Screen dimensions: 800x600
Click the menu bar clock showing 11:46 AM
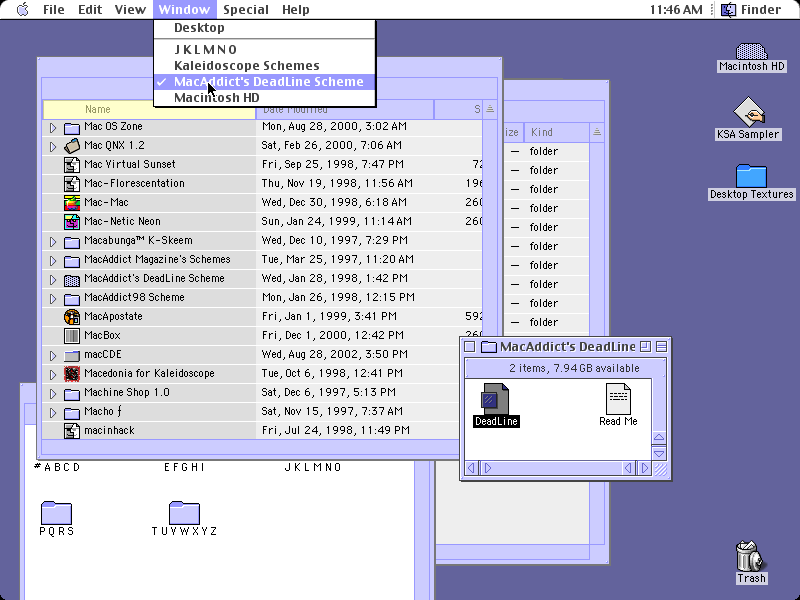click(x=676, y=9)
